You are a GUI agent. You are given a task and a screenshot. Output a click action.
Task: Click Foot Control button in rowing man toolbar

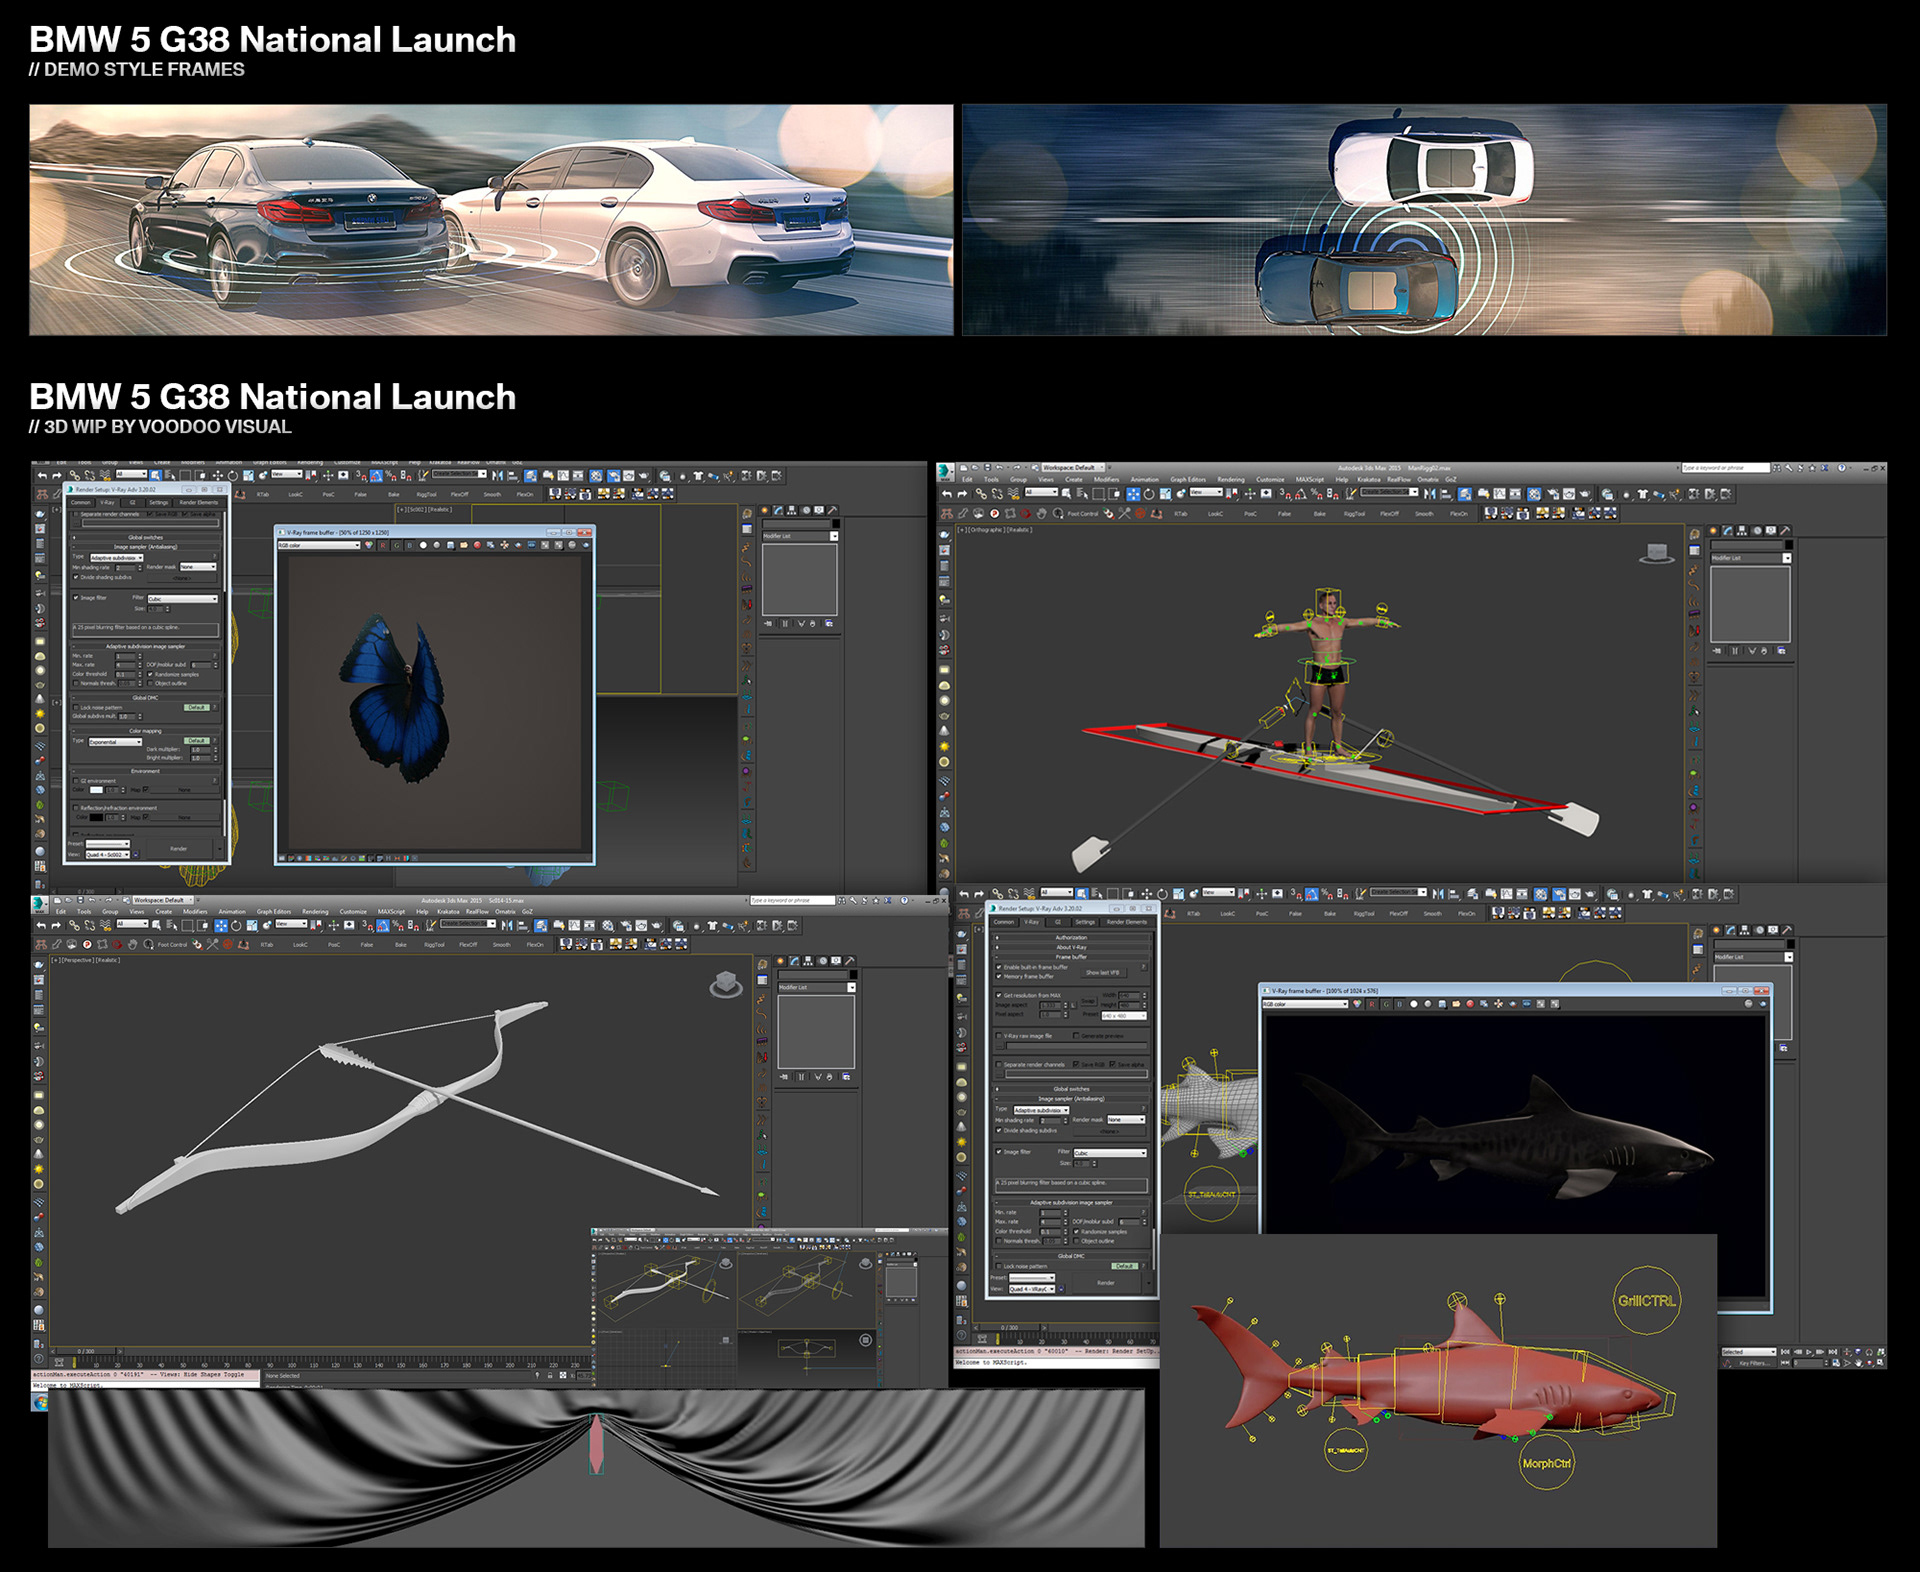tap(1083, 514)
